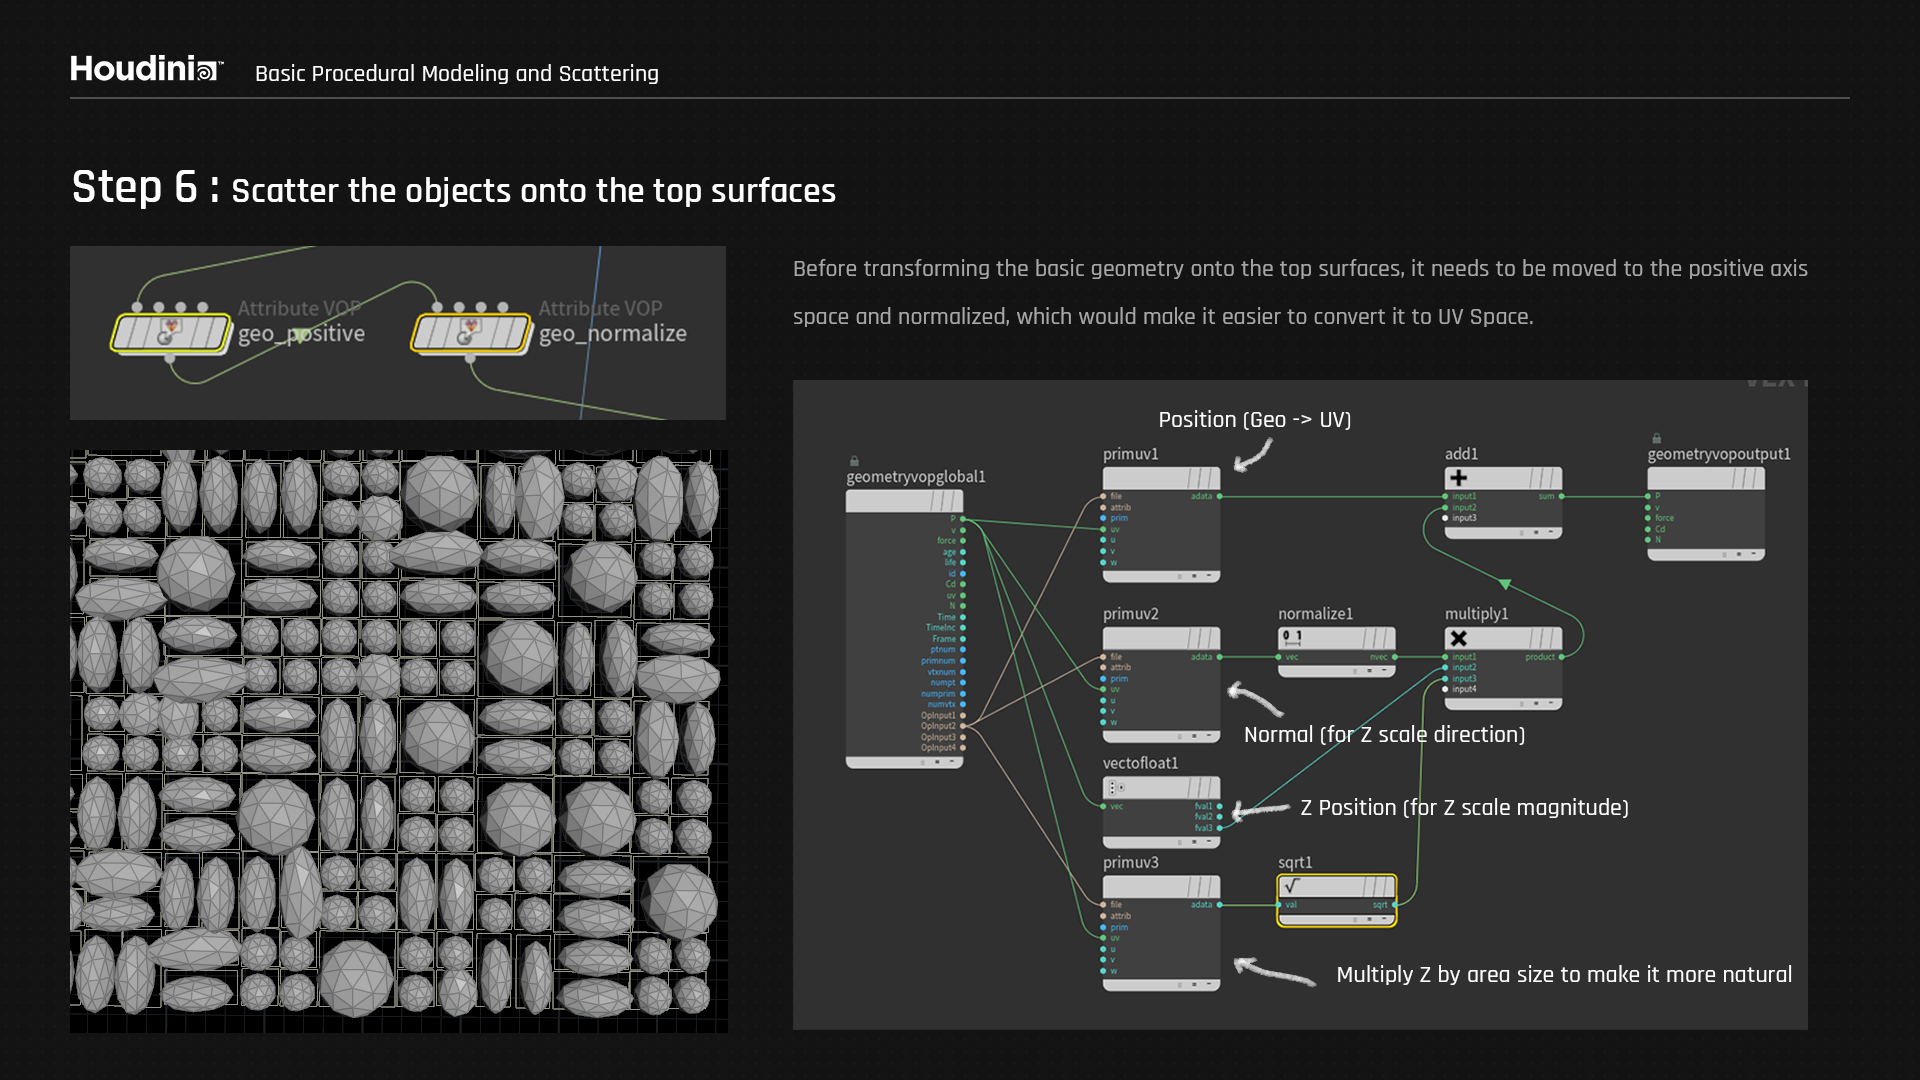Click the input3 port on add1
This screenshot has width=1920, height=1080.
(x=1446, y=518)
